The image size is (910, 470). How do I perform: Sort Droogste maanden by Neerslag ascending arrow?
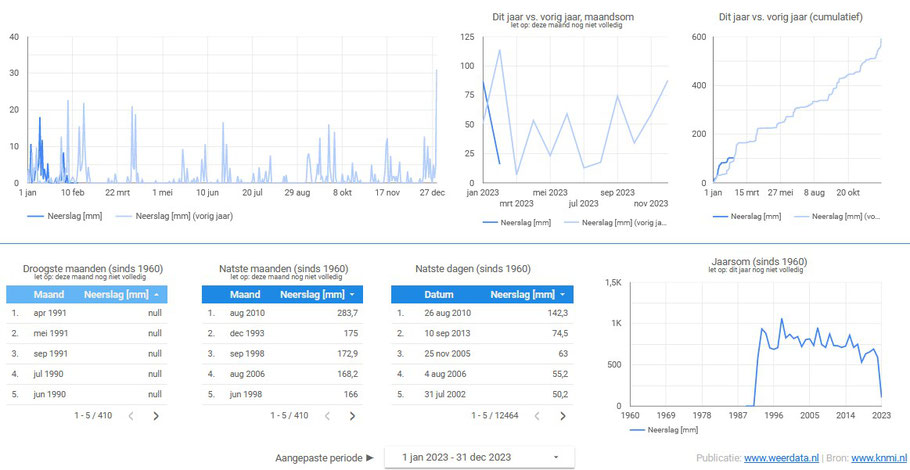157,295
